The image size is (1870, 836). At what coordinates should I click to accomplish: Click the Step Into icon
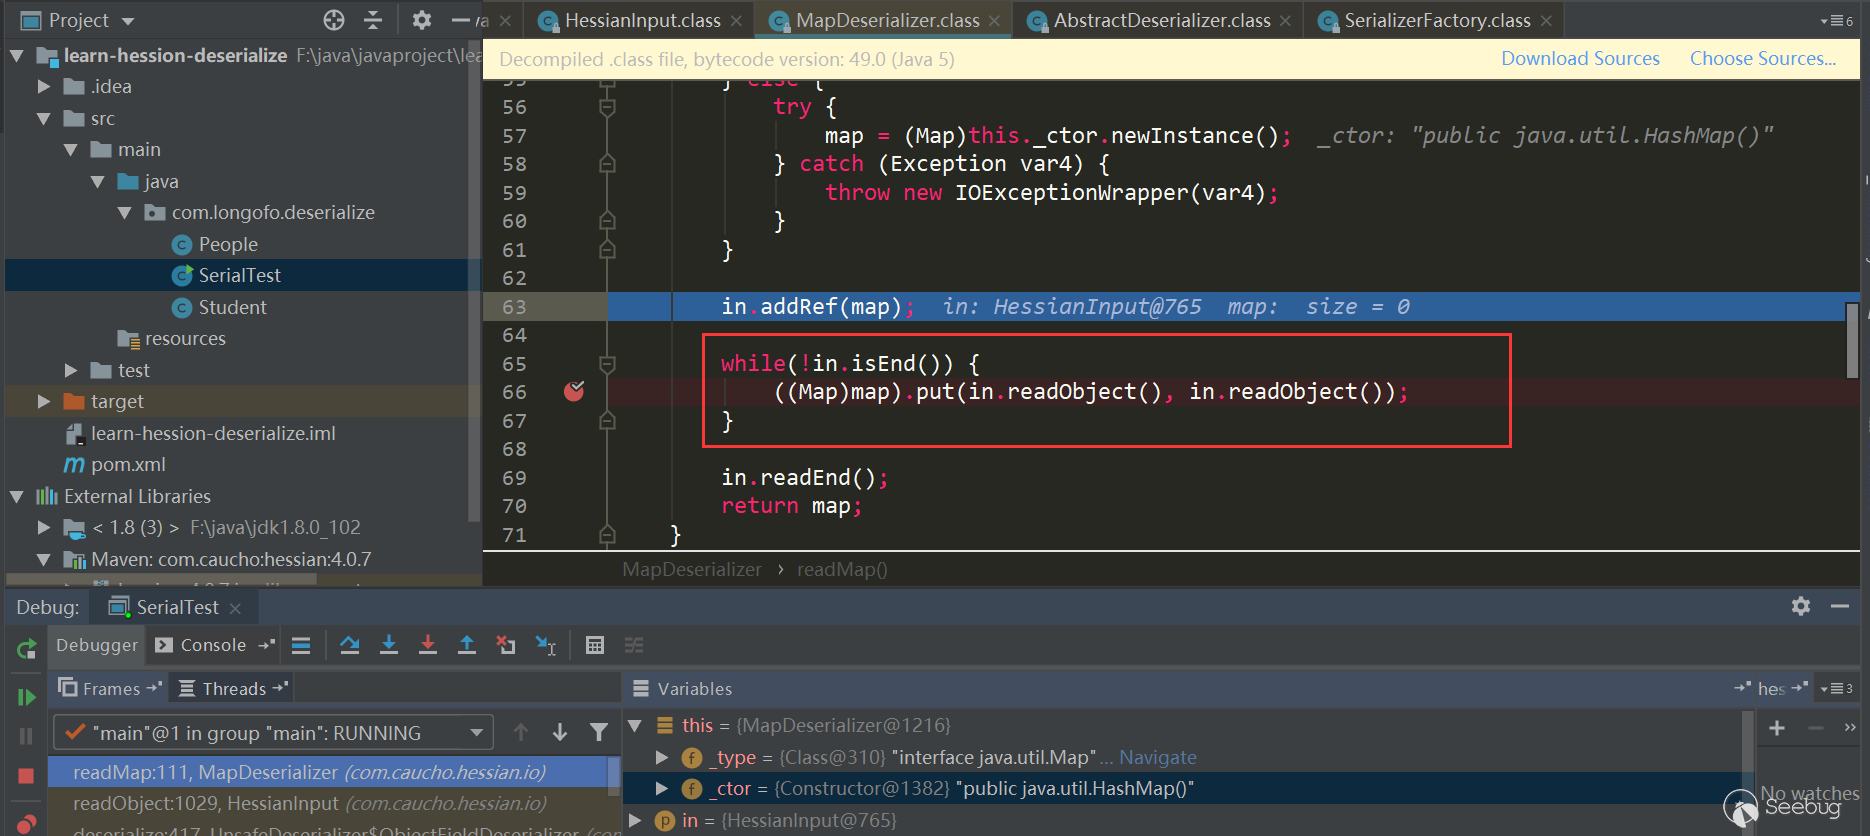[389, 645]
